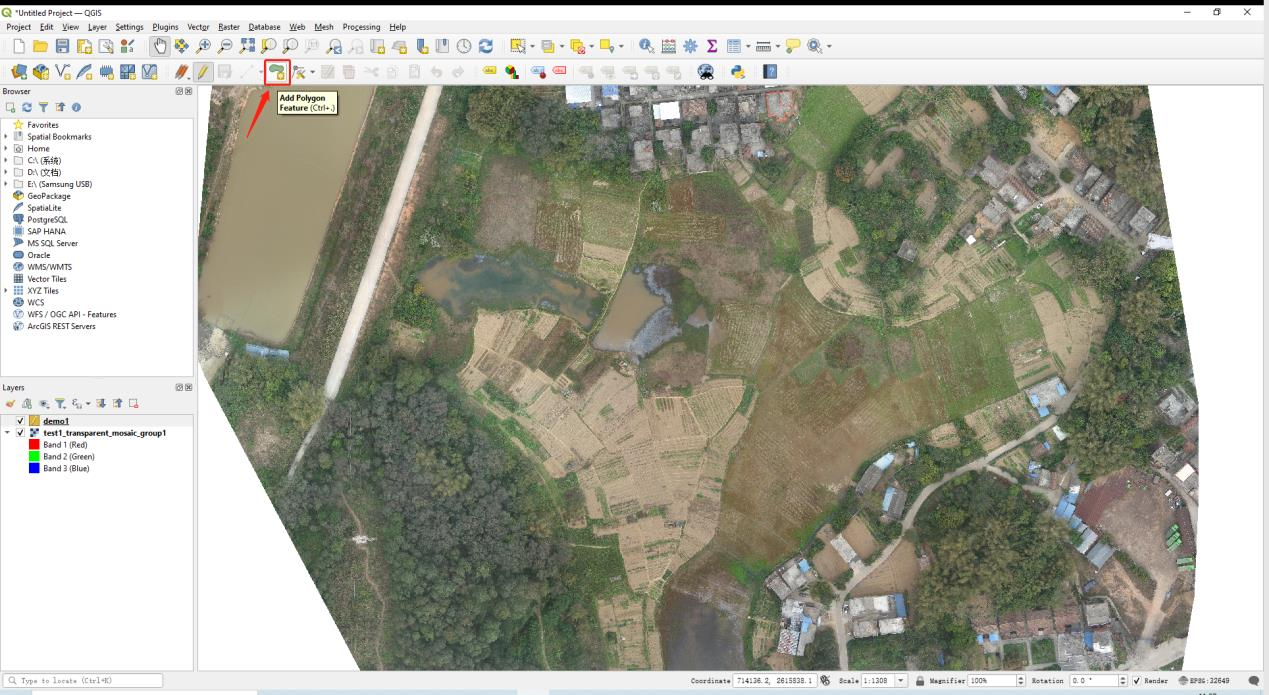
Task: Toggle test1_transparent_mosaic_group1 layer visibility
Action: [x=20, y=433]
